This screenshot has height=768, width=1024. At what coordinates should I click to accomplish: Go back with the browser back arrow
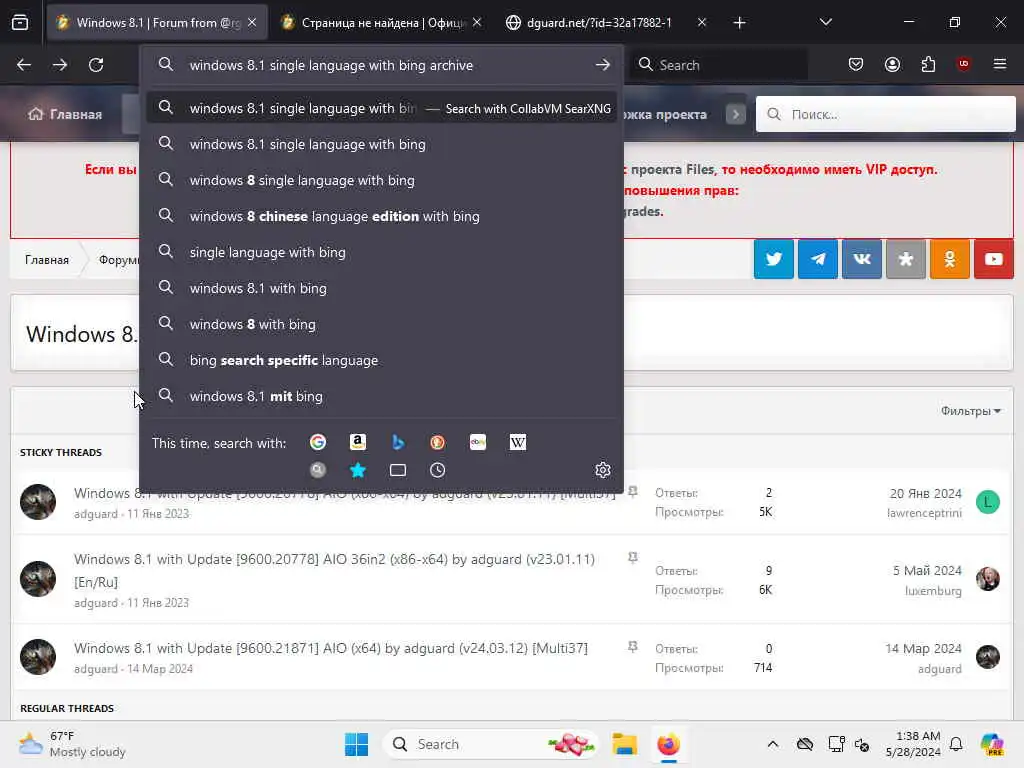pyautogui.click(x=24, y=65)
